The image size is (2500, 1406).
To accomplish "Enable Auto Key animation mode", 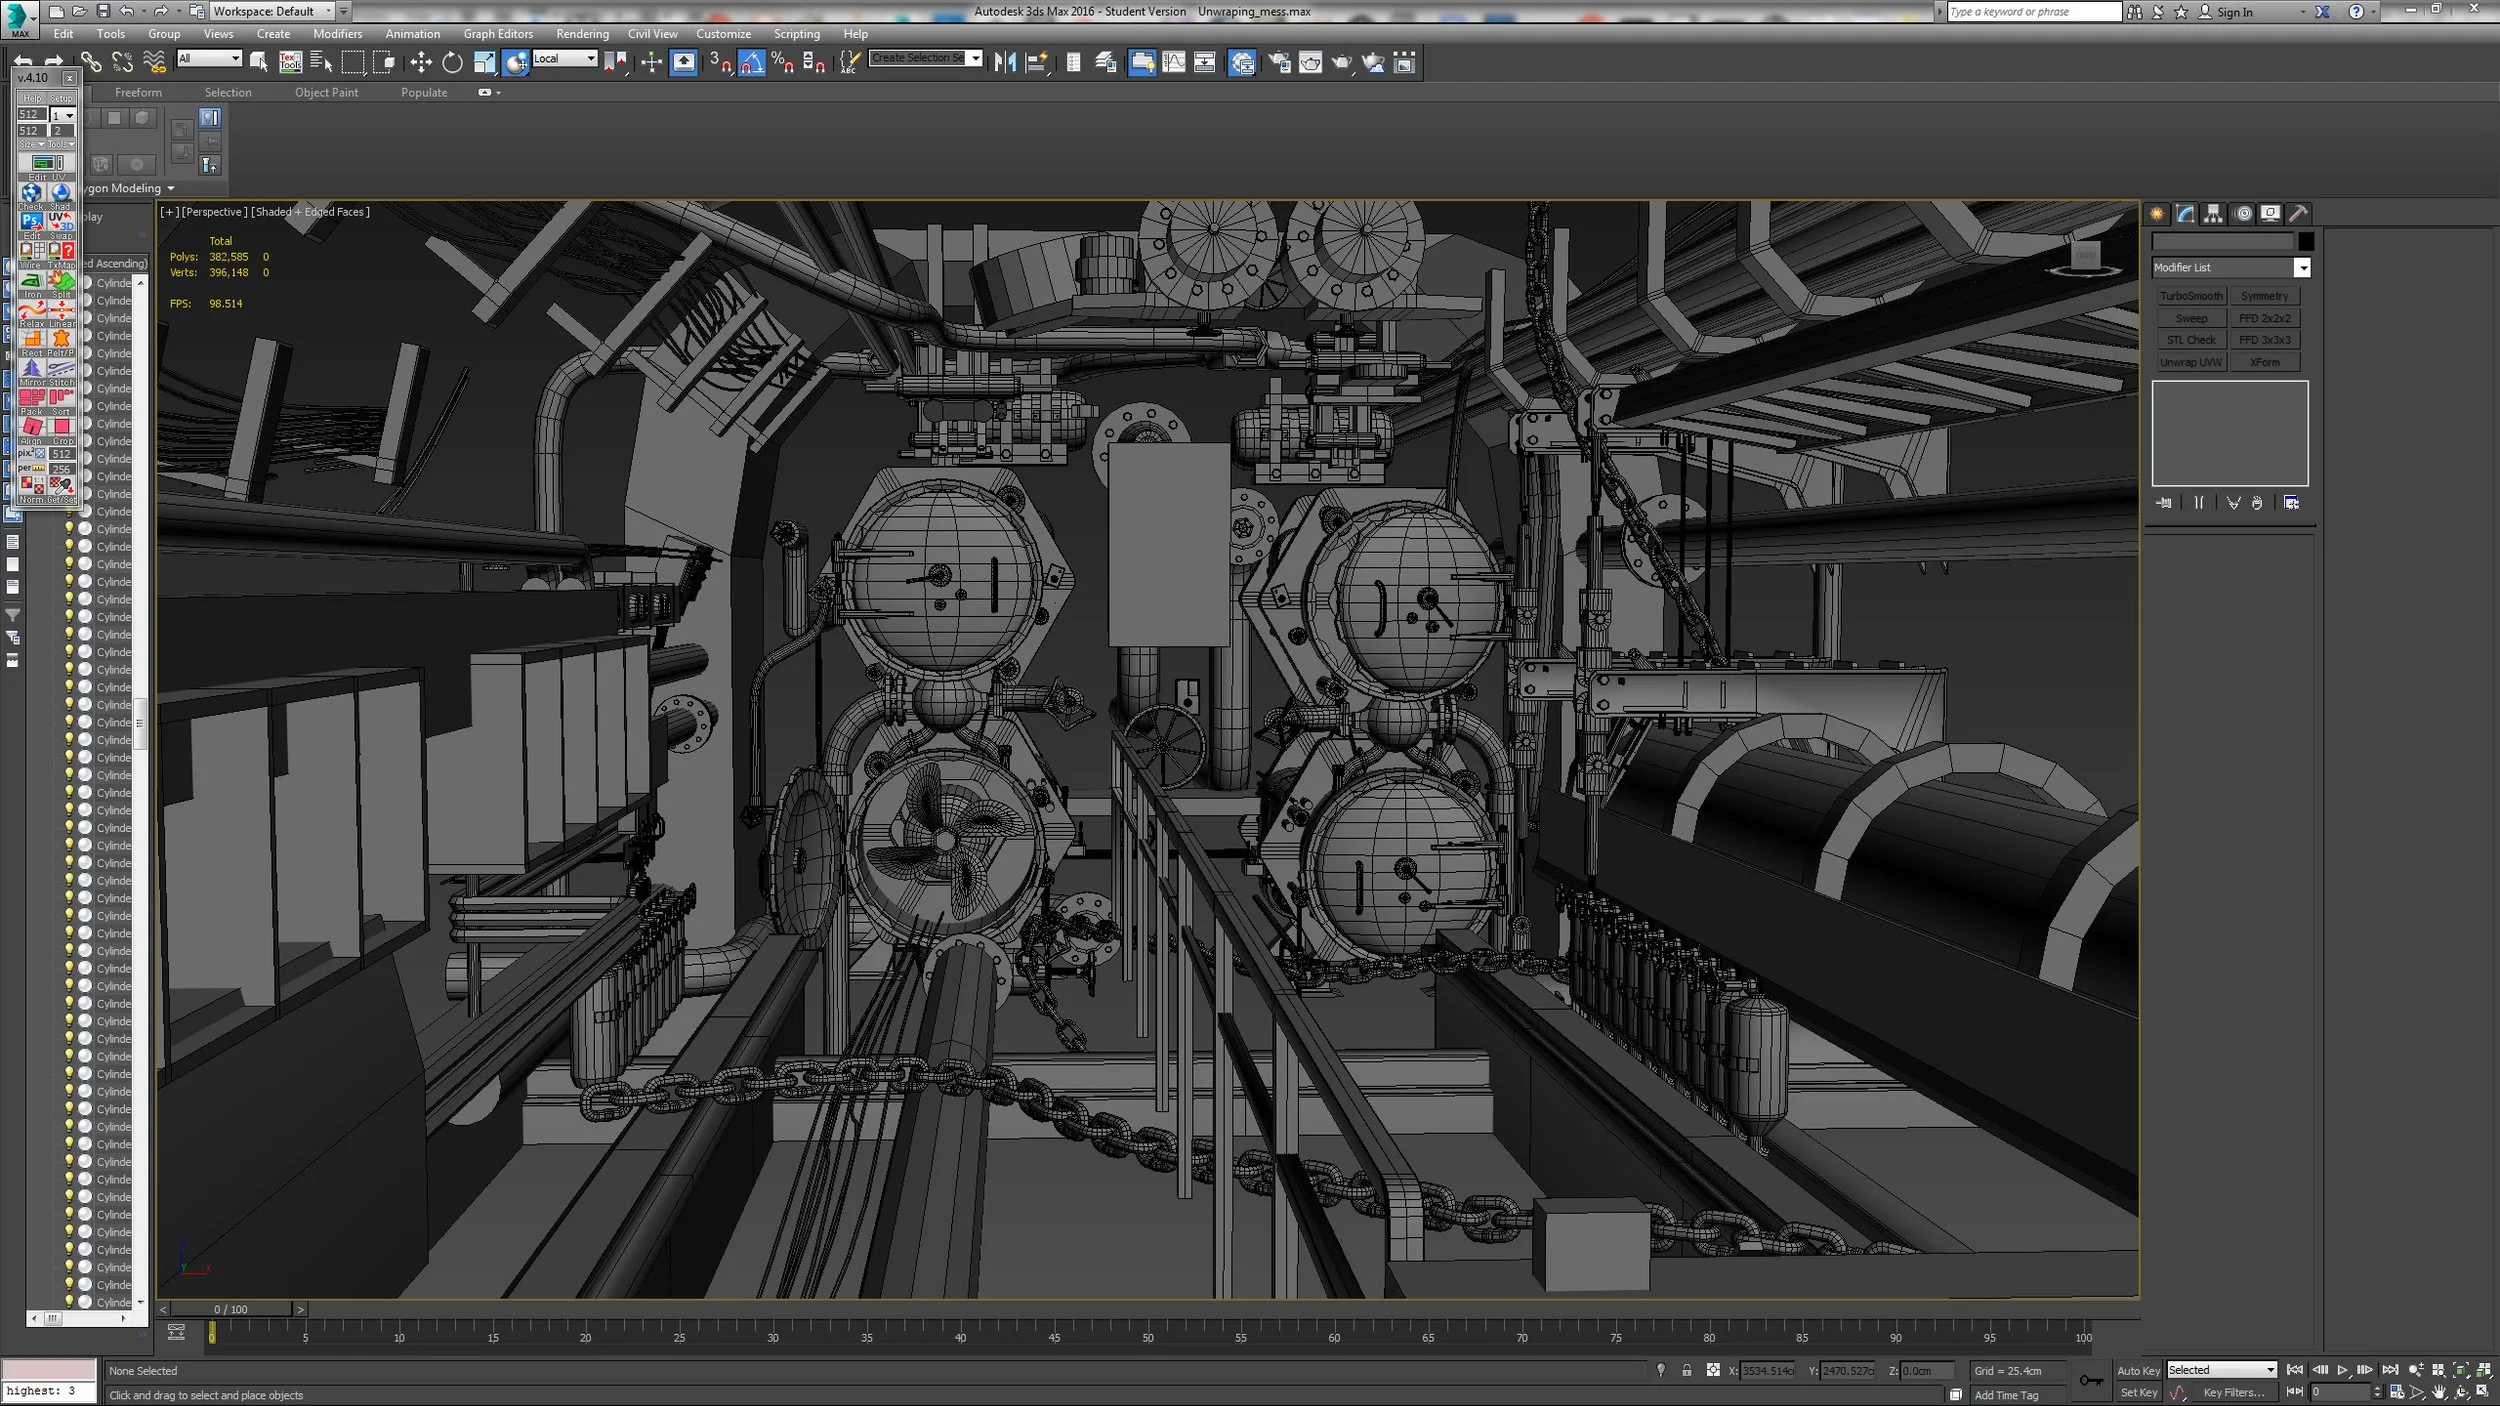I will [x=2140, y=1370].
